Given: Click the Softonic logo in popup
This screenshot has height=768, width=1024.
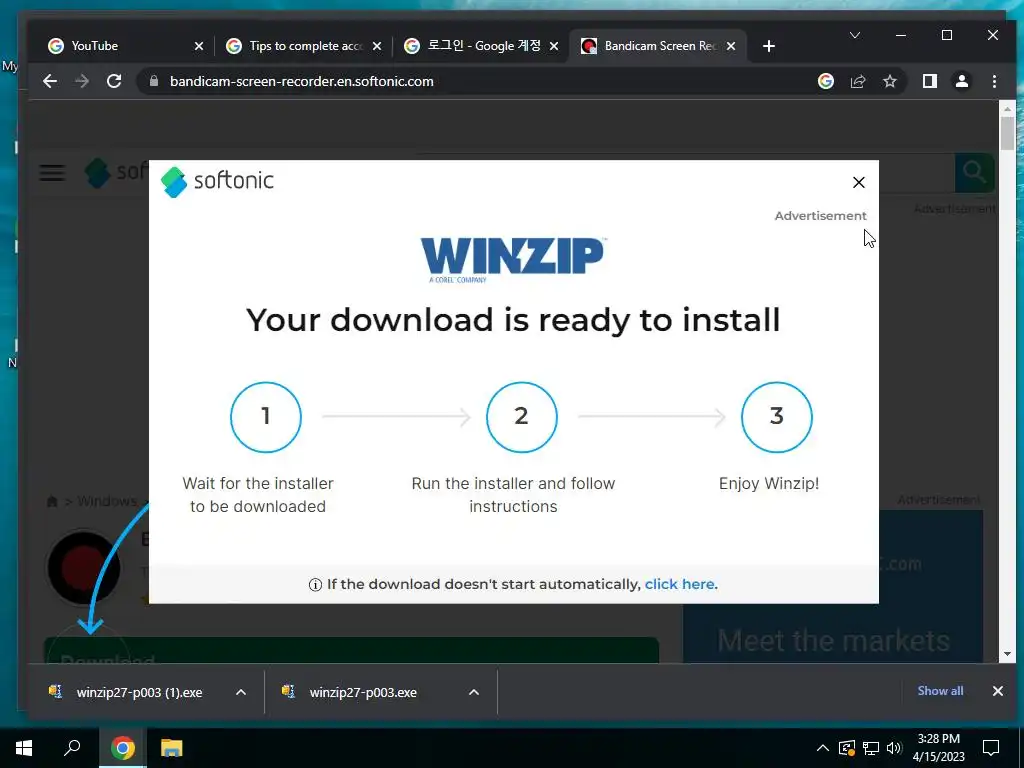Looking at the screenshot, I should coord(217,182).
